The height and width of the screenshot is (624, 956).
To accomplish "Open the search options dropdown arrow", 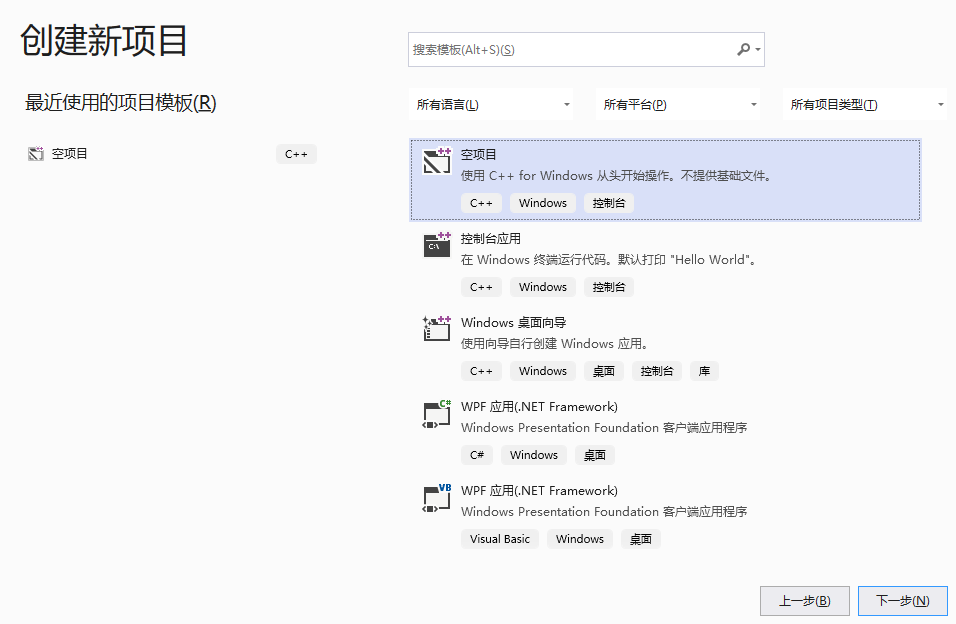I will click(758, 49).
